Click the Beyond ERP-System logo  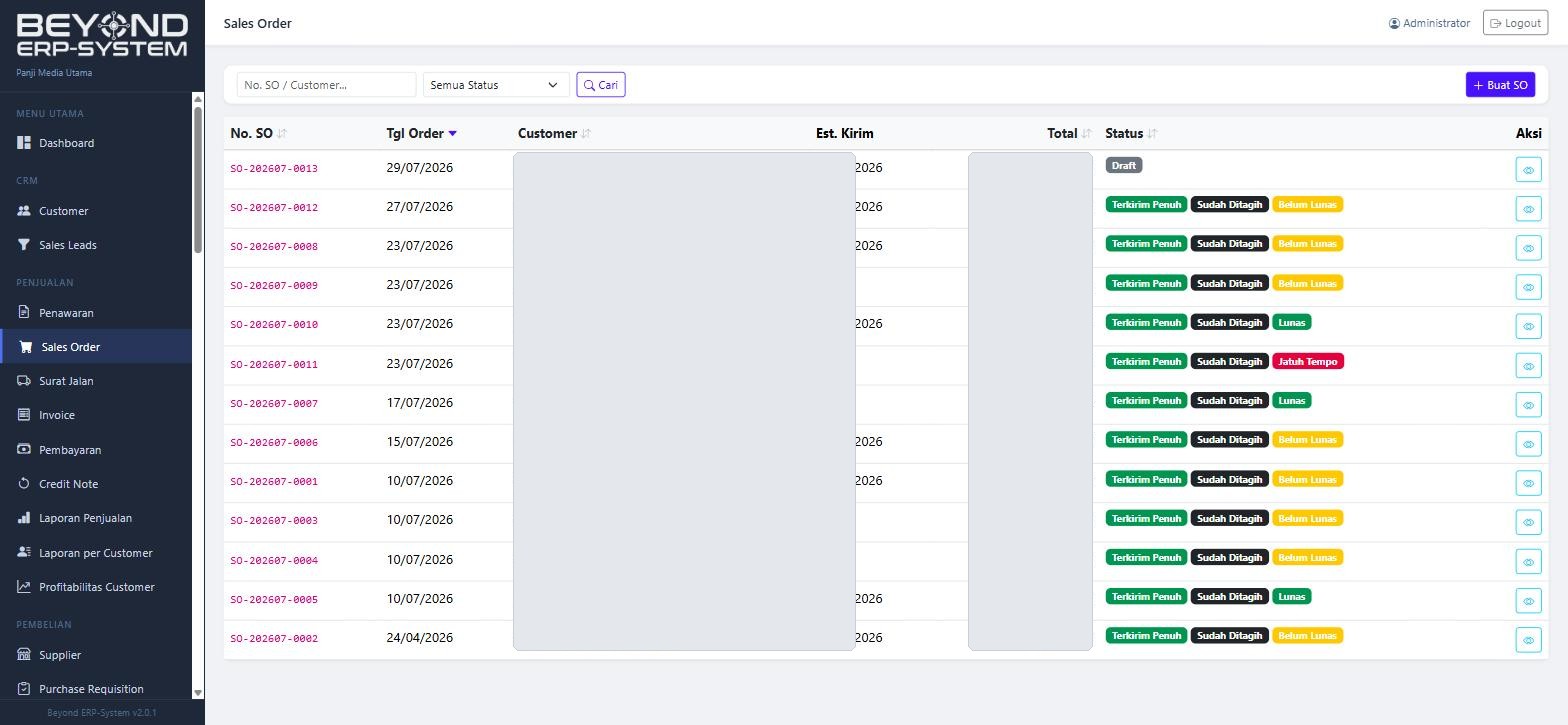pos(102,36)
